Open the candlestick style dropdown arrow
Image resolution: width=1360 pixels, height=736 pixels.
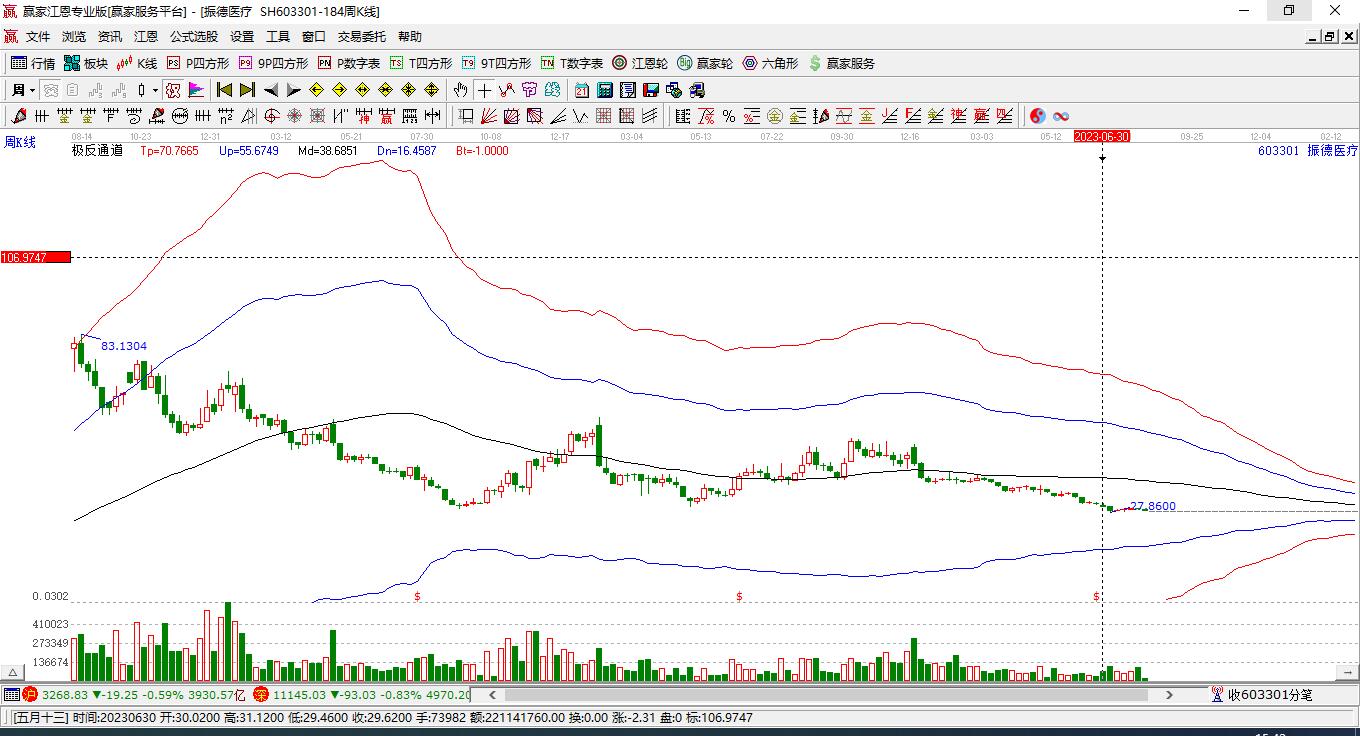pos(155,90)
